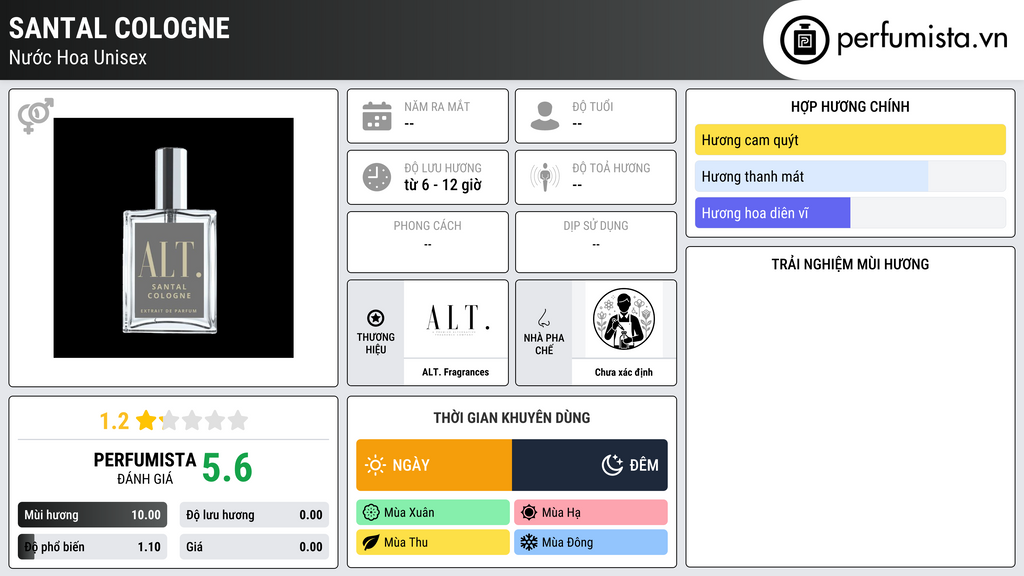Choose the Mùa Xuân season tag
The image size is (1024, 576).
[x=433, y=513]
